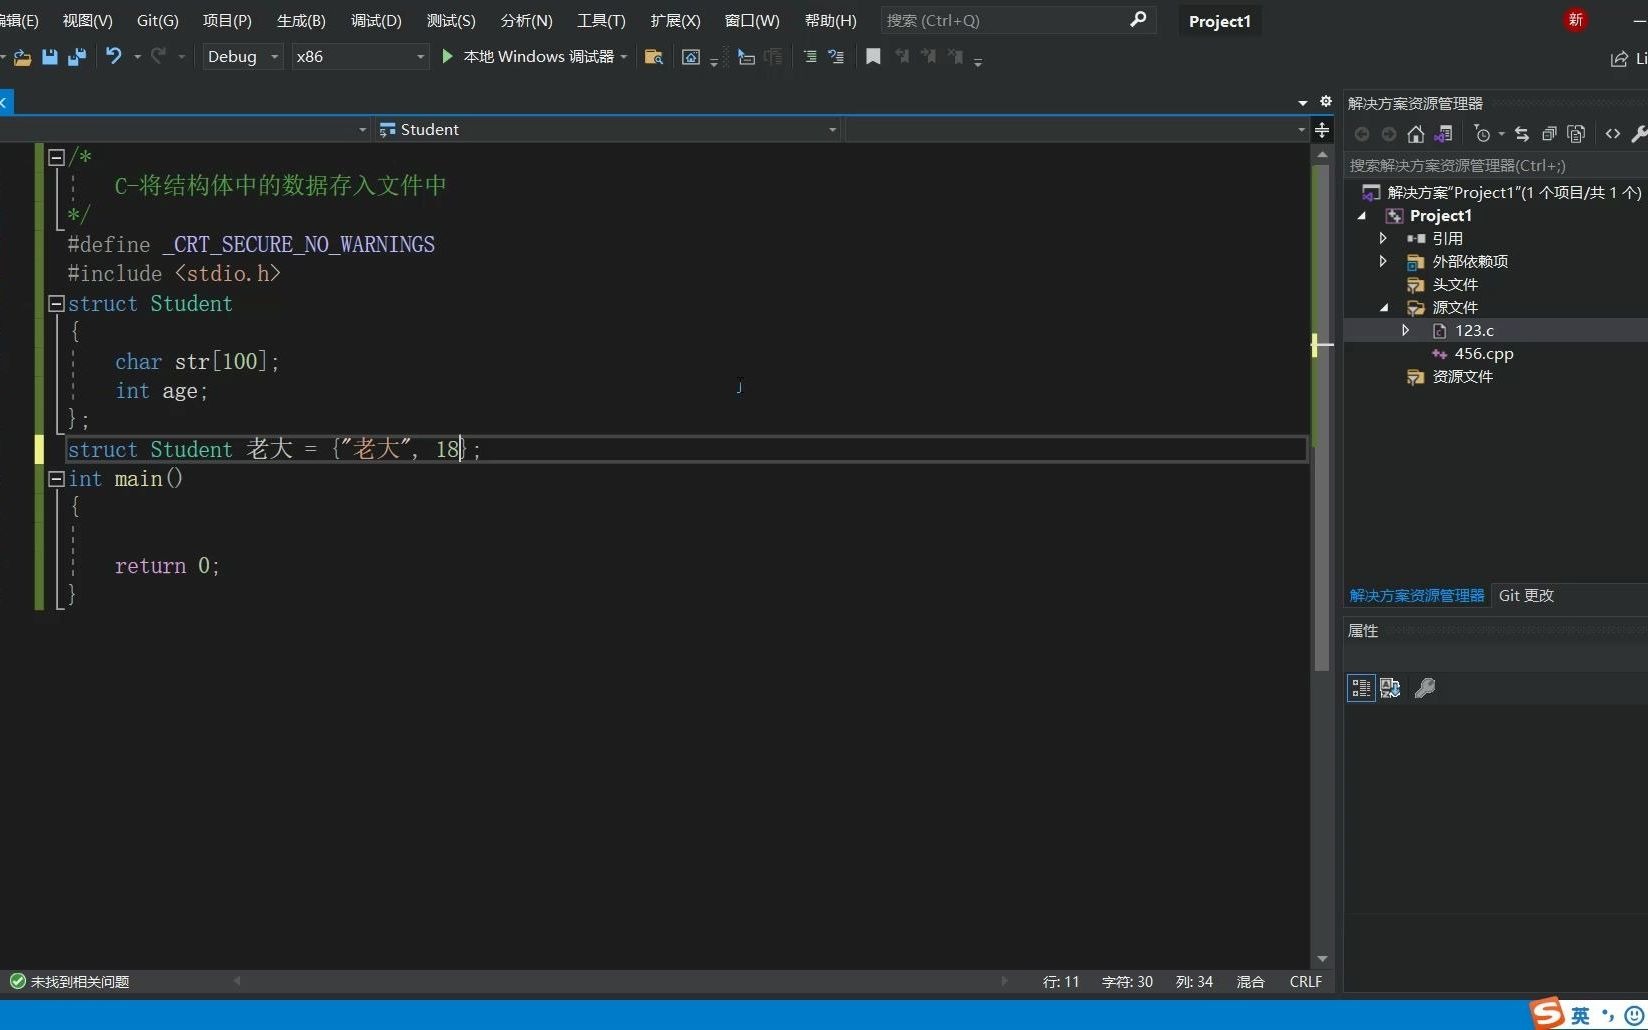Click the Solution Explorer Home icon
The image size is (1648, 1030).
(x=1416, y=134)
